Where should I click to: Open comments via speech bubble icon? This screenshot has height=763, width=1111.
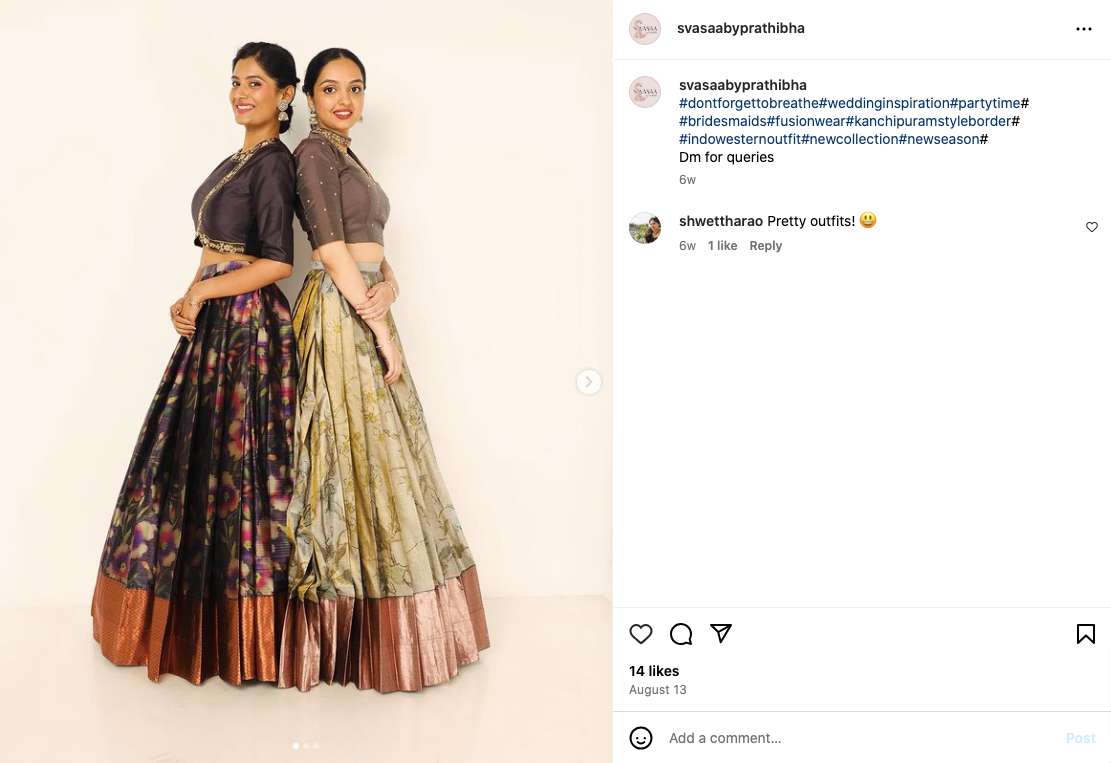click(x=681, y=633)
